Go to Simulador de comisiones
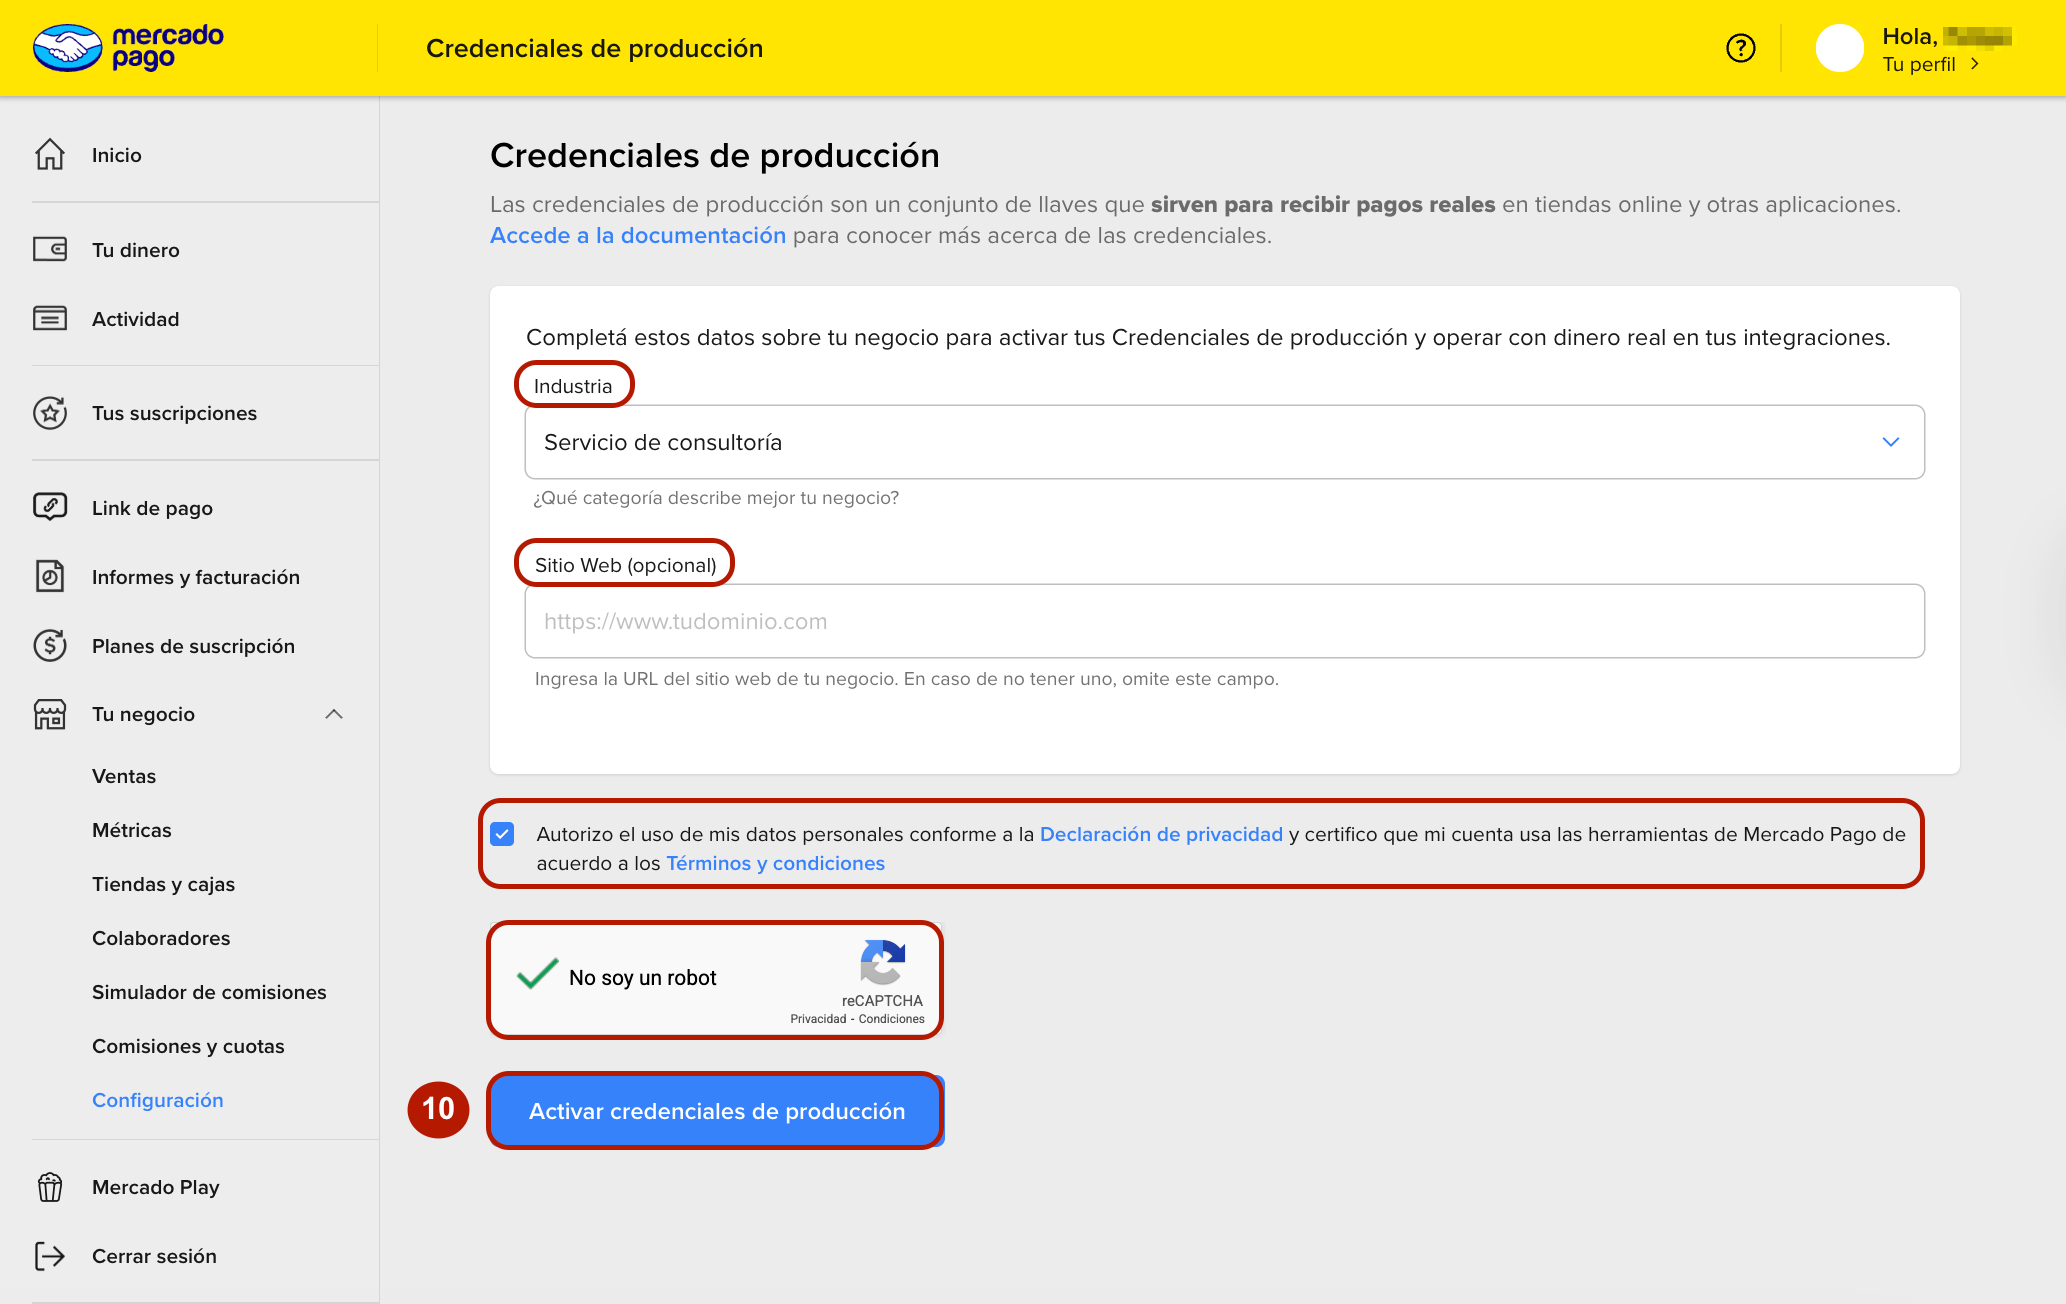 tap(209, 992)
